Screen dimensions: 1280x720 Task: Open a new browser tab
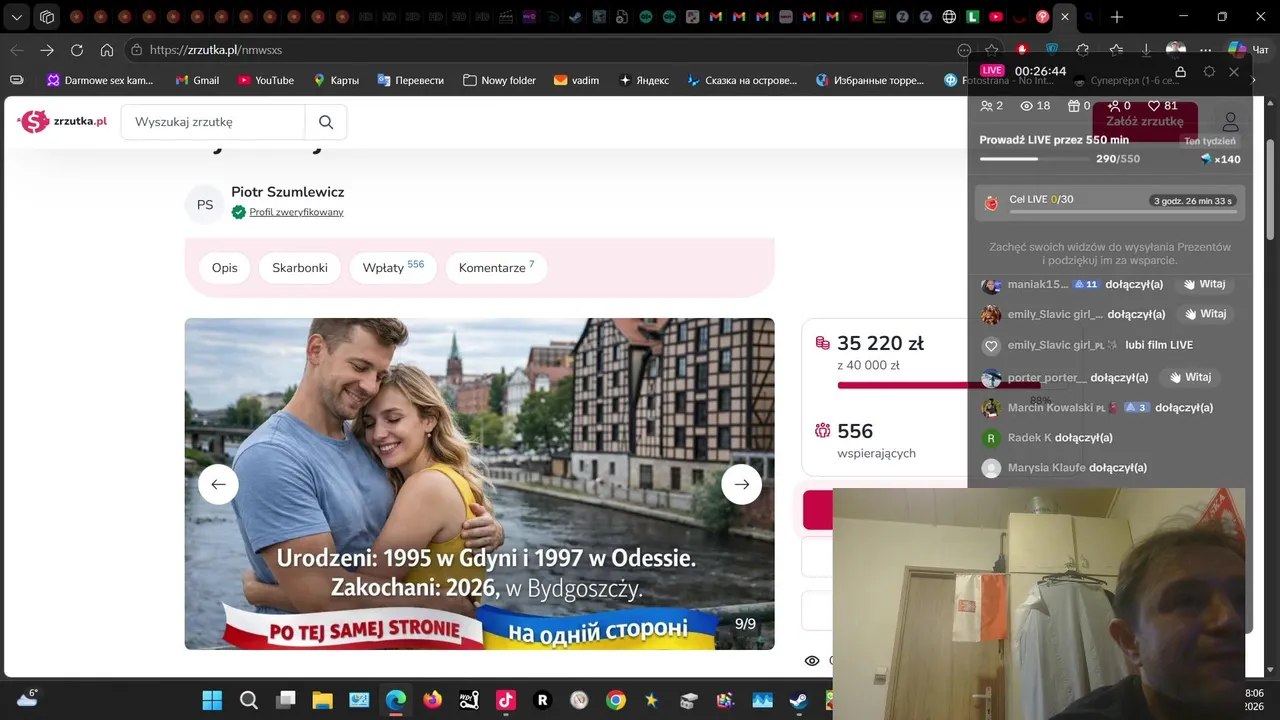click(1116, 17)
